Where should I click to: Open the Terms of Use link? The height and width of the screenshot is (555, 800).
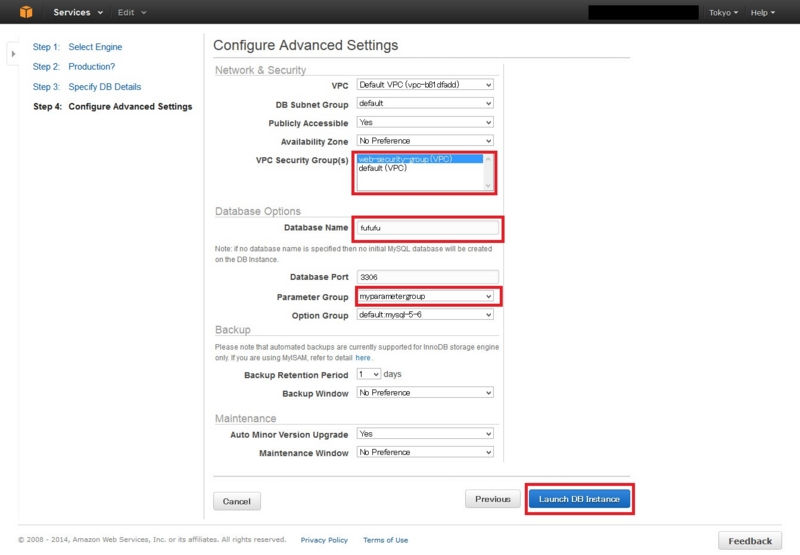coord(386,540)
